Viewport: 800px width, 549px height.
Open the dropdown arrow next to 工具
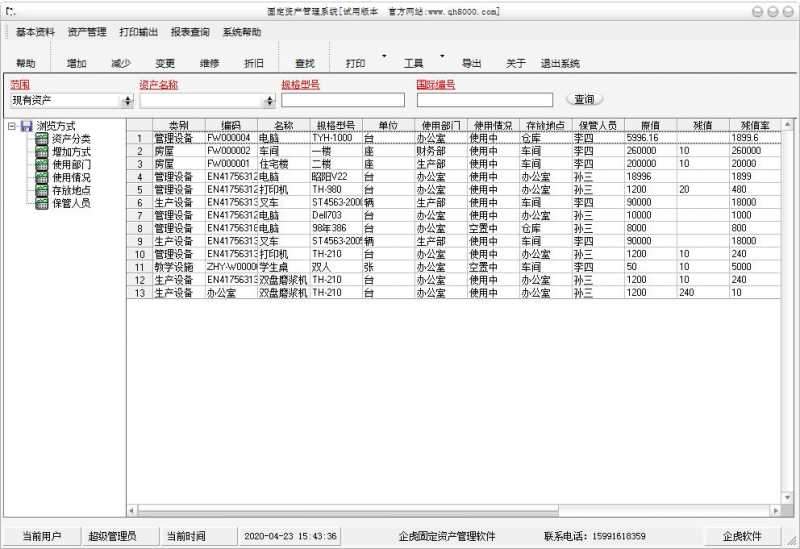pyautogui.click(x=442, y=56)
